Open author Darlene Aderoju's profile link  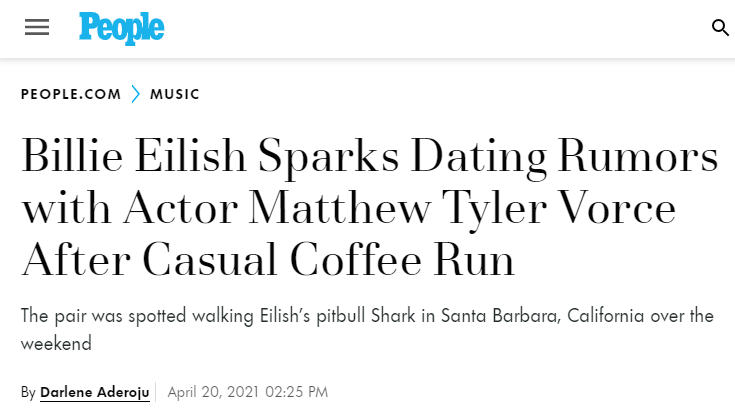click(x=95, y=392)
